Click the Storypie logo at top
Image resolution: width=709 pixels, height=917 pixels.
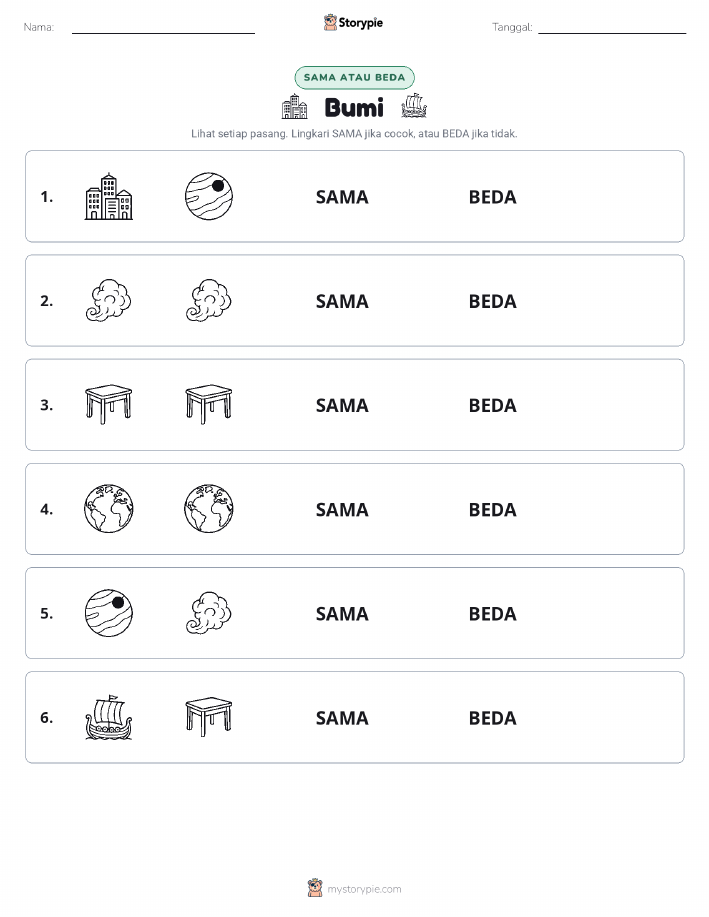(x=353, y=23)
